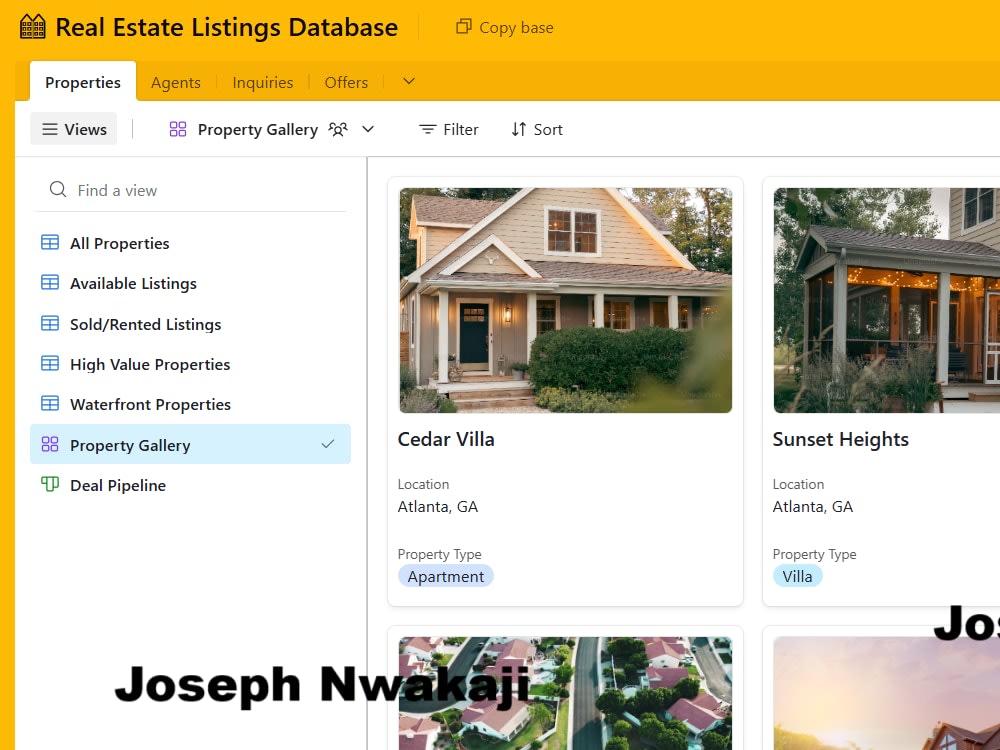Click kanban icon beside Deal Pipeline
The image size is (1000, 750).
point(50,484)
